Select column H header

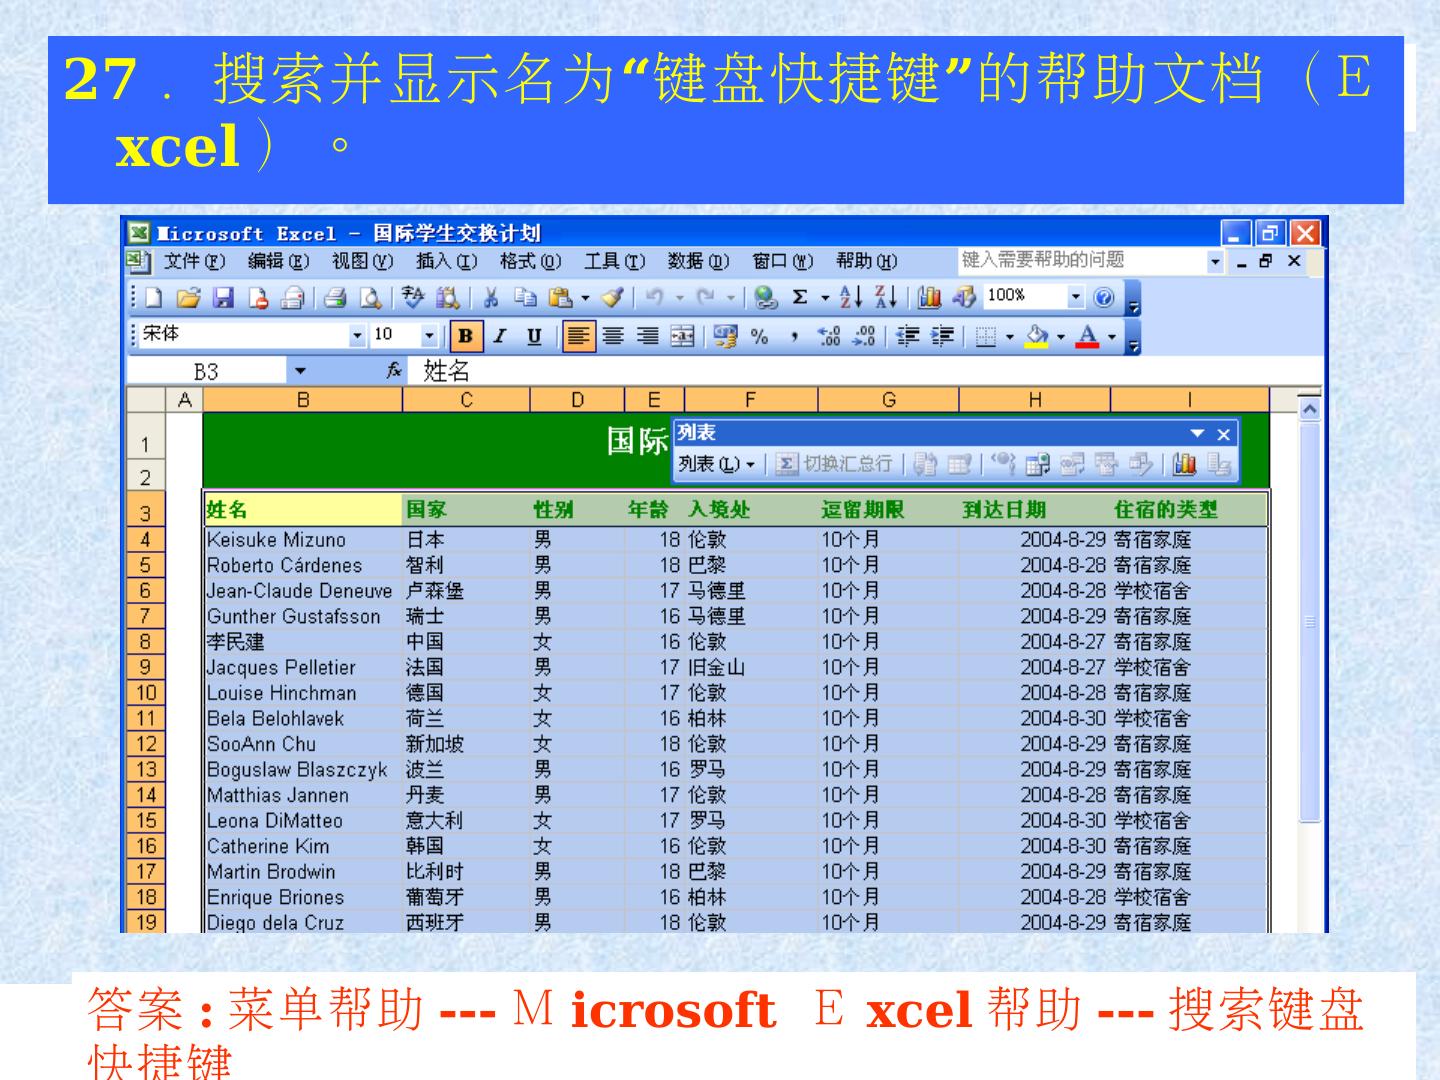click(x=1035, y=400)
